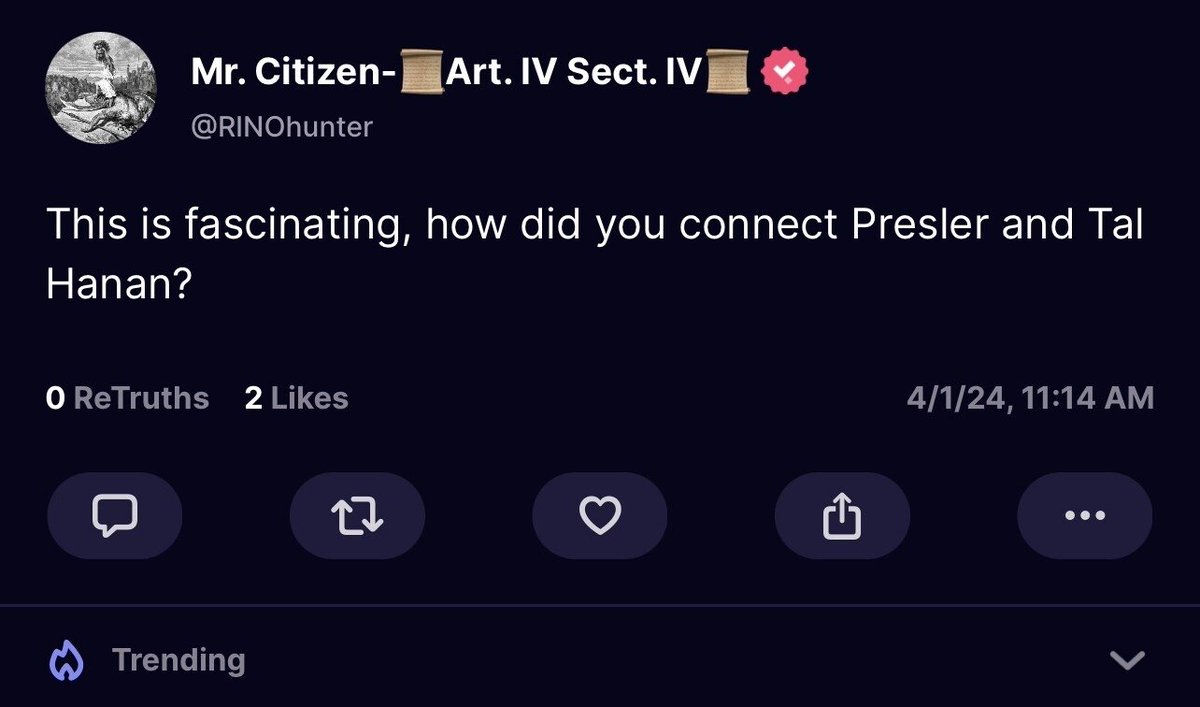Tap the share upload icon
Screen dimensions: 1200x707
point(842,515)
